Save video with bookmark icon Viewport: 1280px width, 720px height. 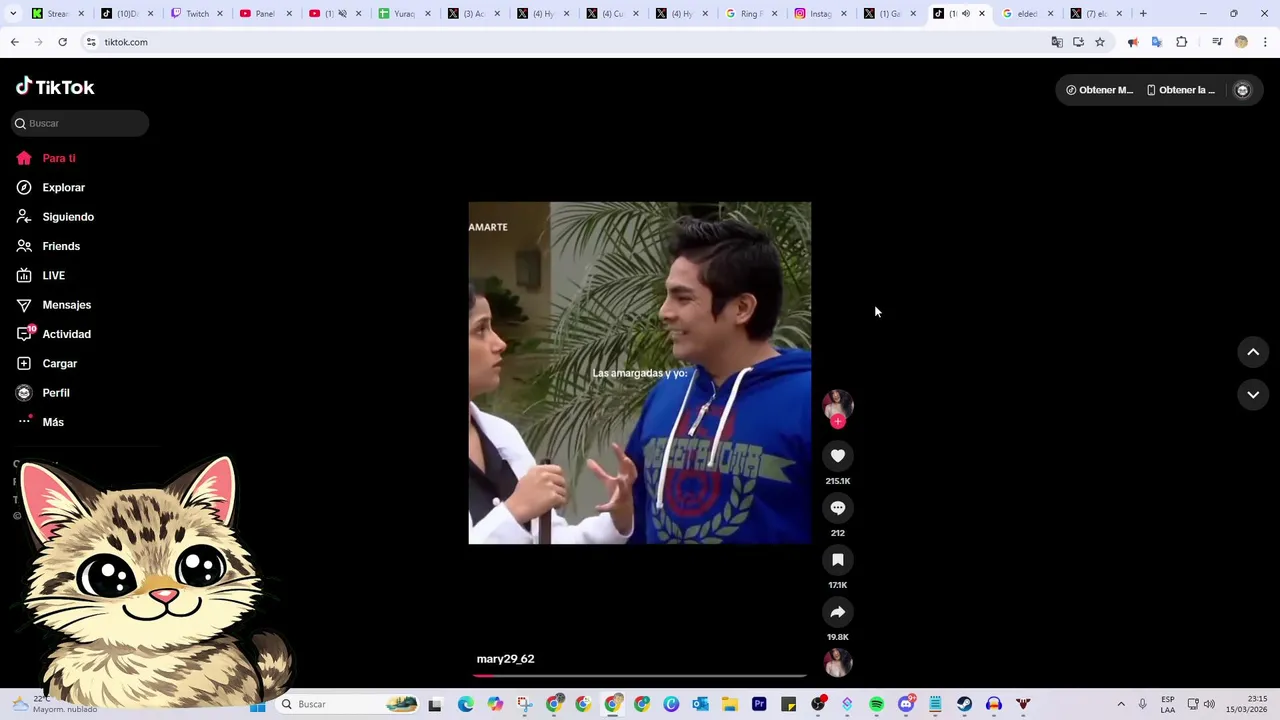pos(838,560)
